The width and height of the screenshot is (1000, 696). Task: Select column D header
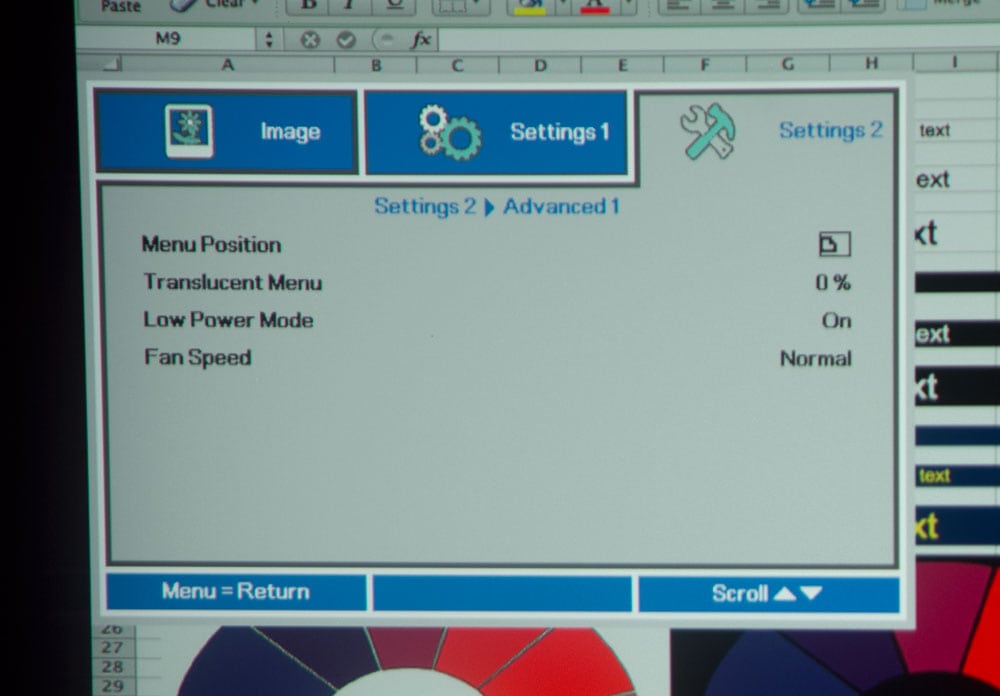(540, 65)
